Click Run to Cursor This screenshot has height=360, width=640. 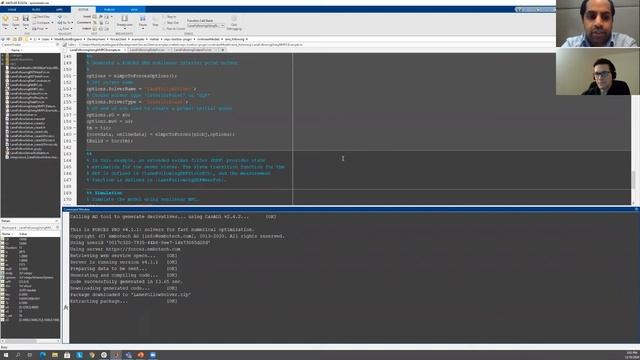tap(174, 29)
